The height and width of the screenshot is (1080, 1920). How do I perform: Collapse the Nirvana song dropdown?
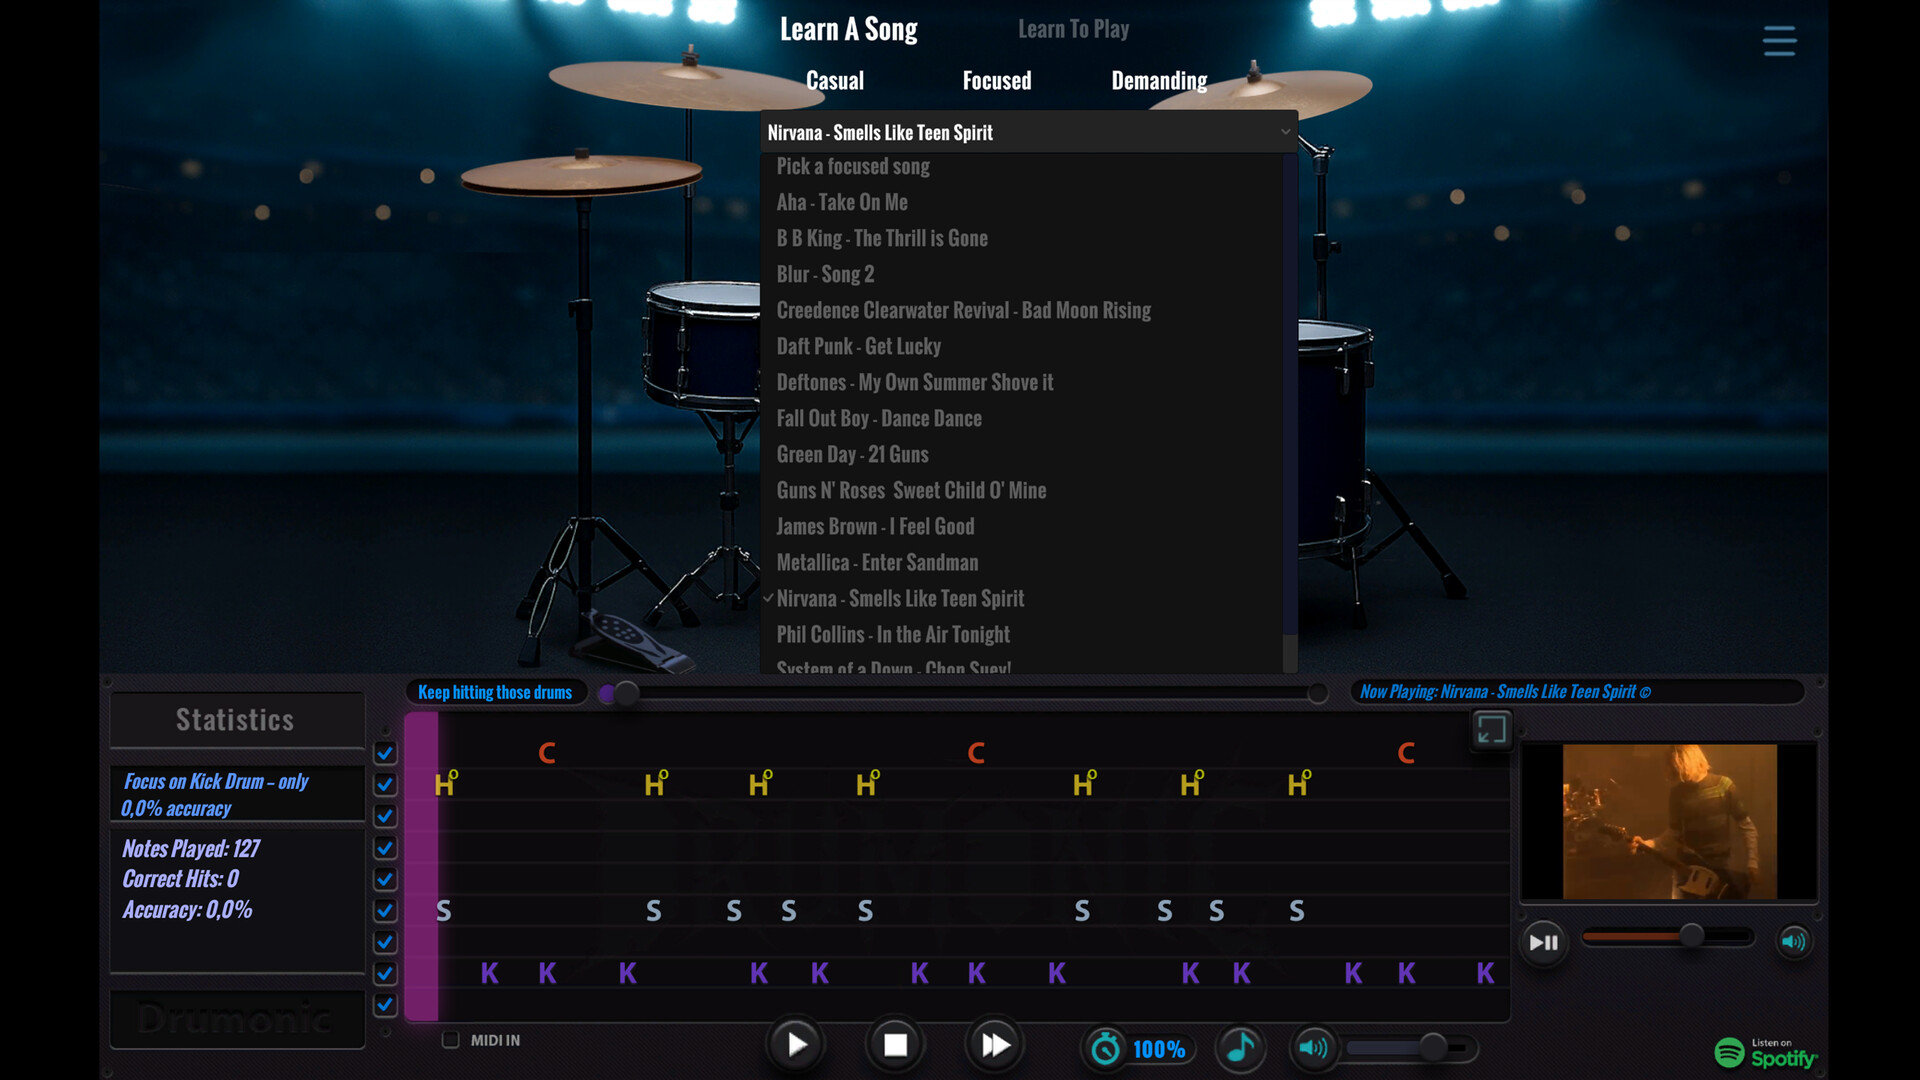click(1285, 132)
